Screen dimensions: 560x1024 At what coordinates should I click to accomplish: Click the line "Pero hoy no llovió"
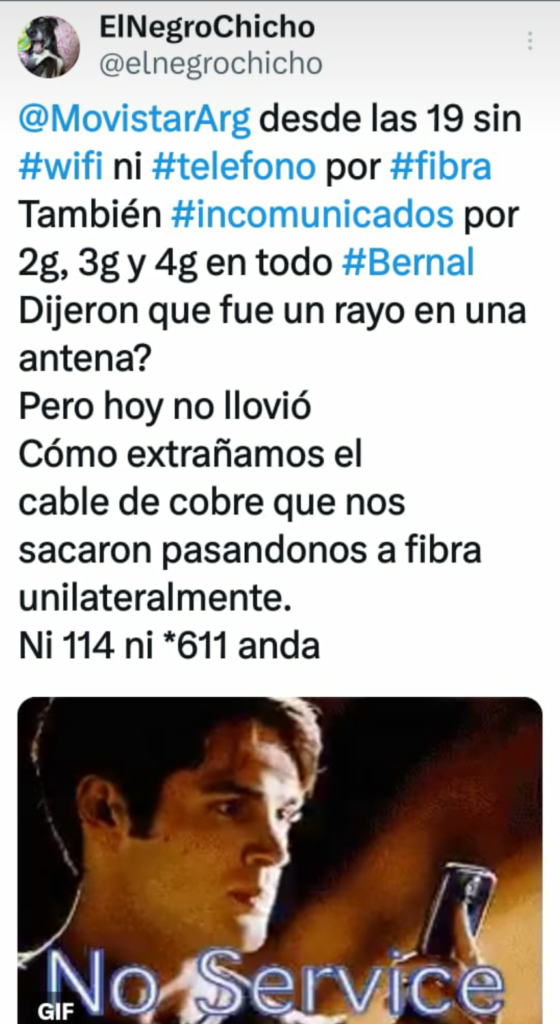164,407
